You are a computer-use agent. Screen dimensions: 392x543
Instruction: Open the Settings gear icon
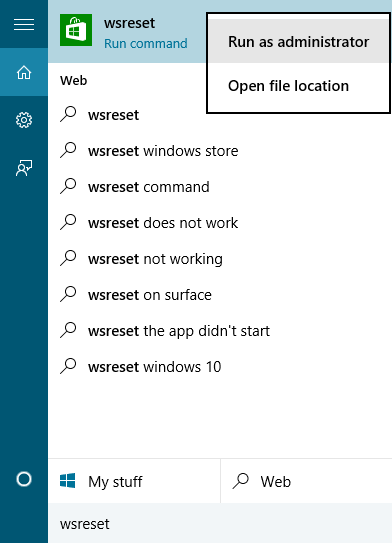[24, 120]
